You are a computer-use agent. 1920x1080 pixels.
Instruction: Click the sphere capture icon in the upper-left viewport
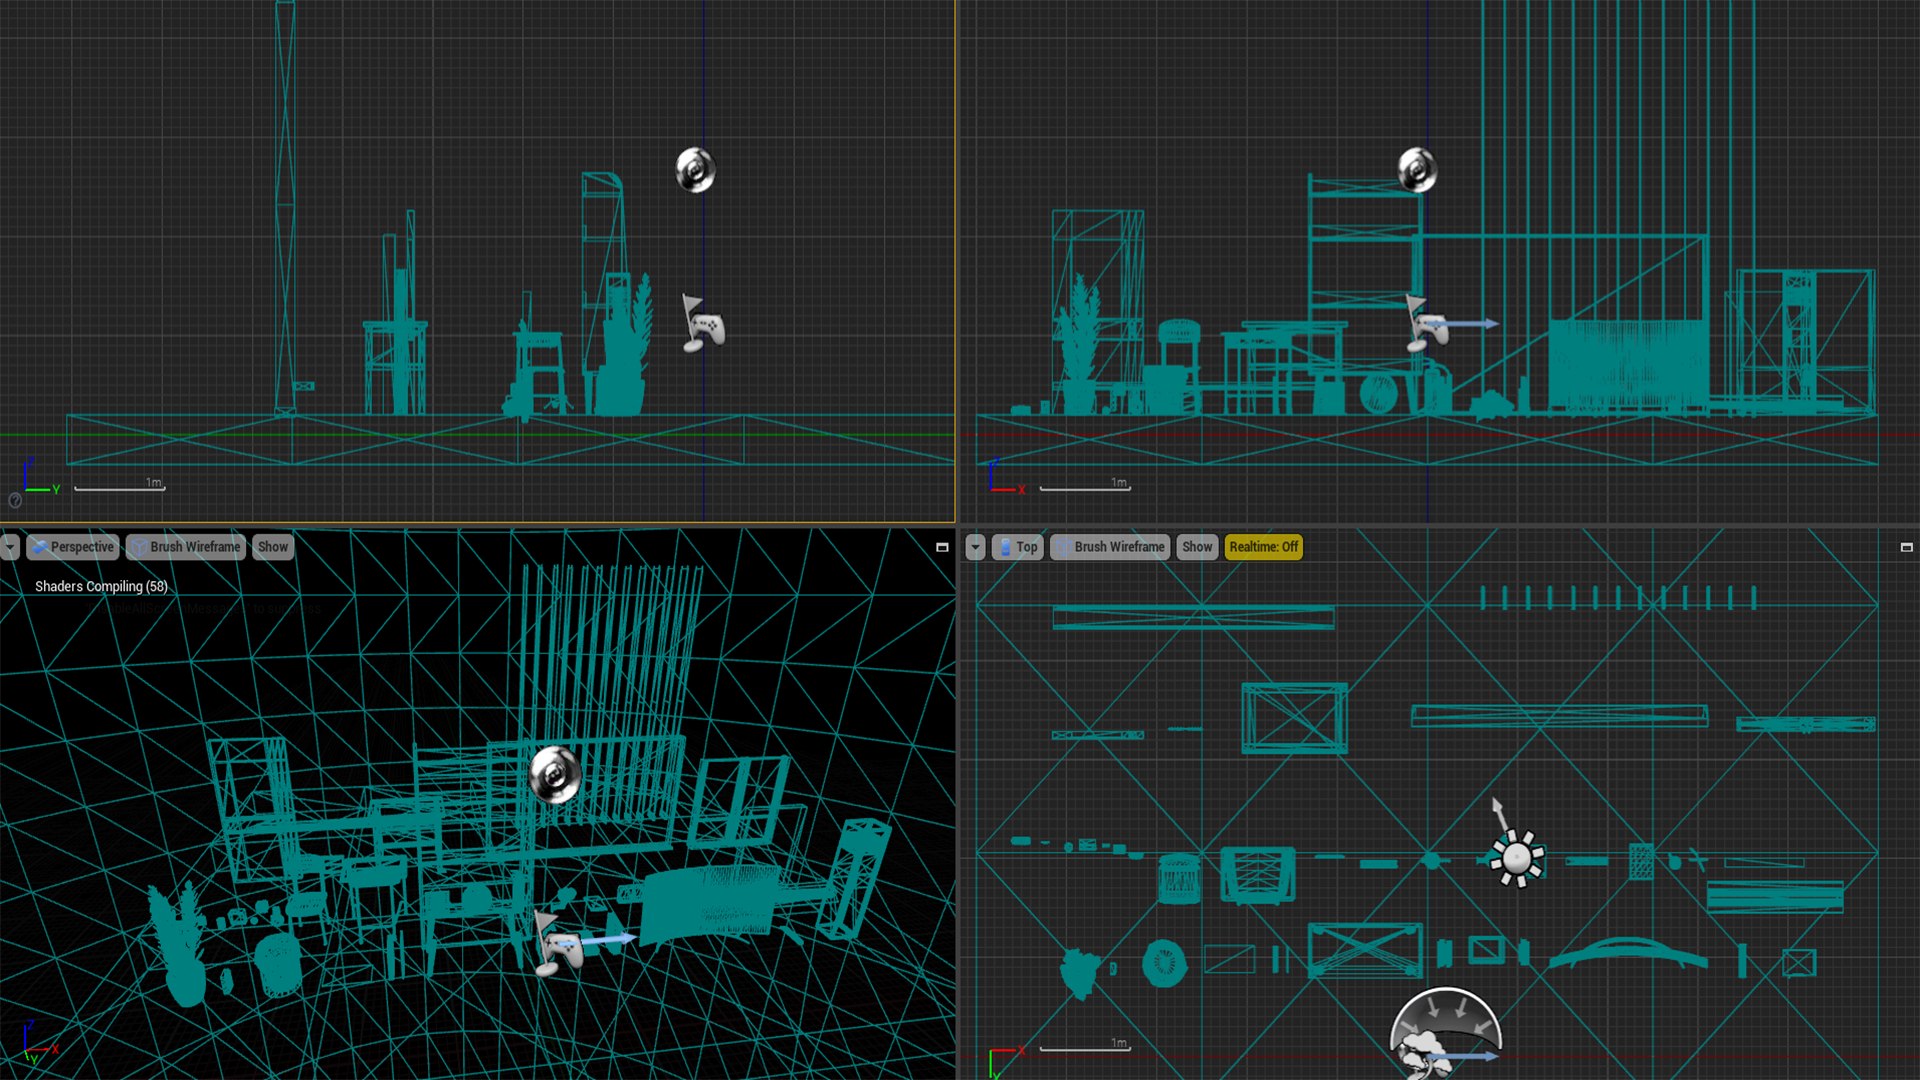click(696, 170)
